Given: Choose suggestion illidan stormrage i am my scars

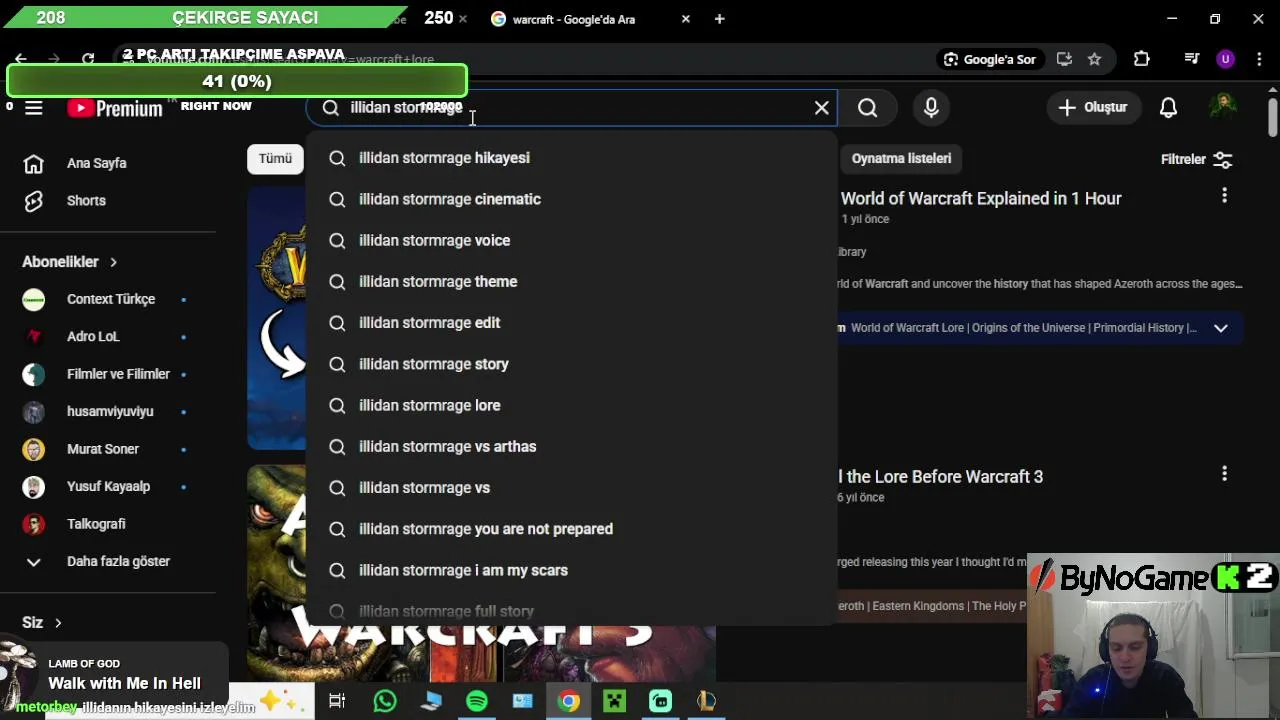Looking at the screenshot, I should (x=571, y=570).
